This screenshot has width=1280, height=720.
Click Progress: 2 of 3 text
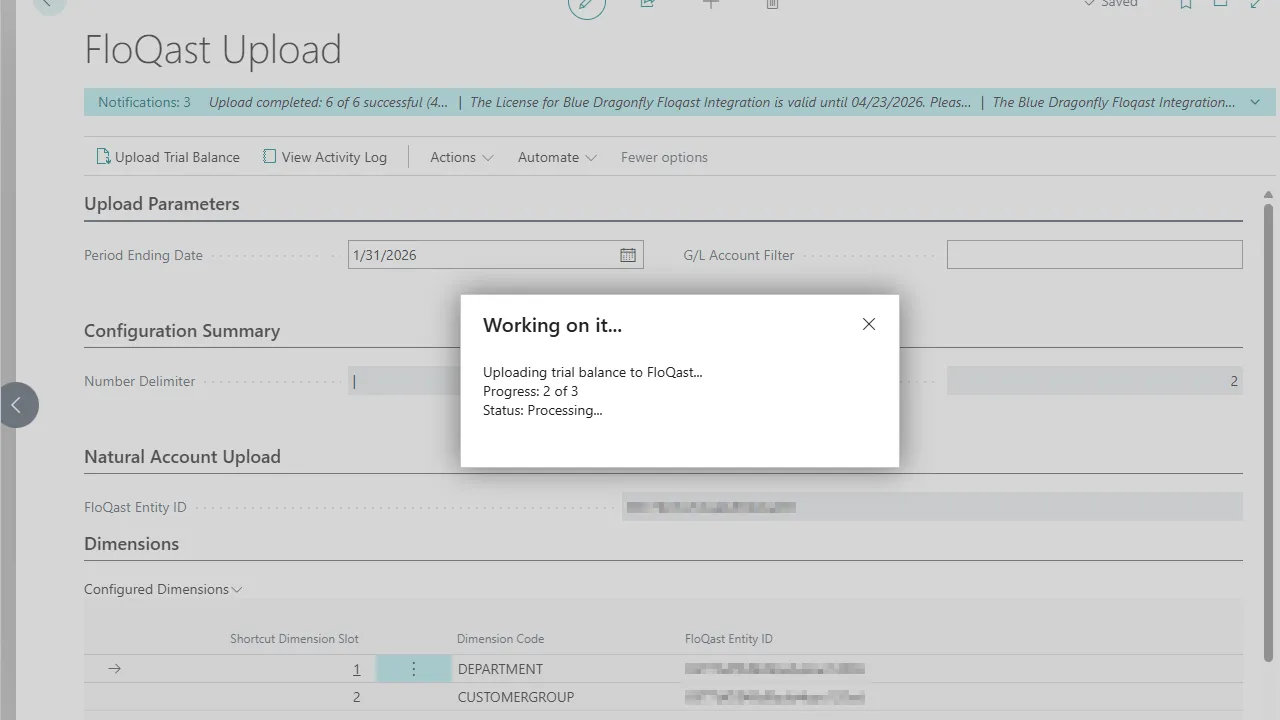530,391
